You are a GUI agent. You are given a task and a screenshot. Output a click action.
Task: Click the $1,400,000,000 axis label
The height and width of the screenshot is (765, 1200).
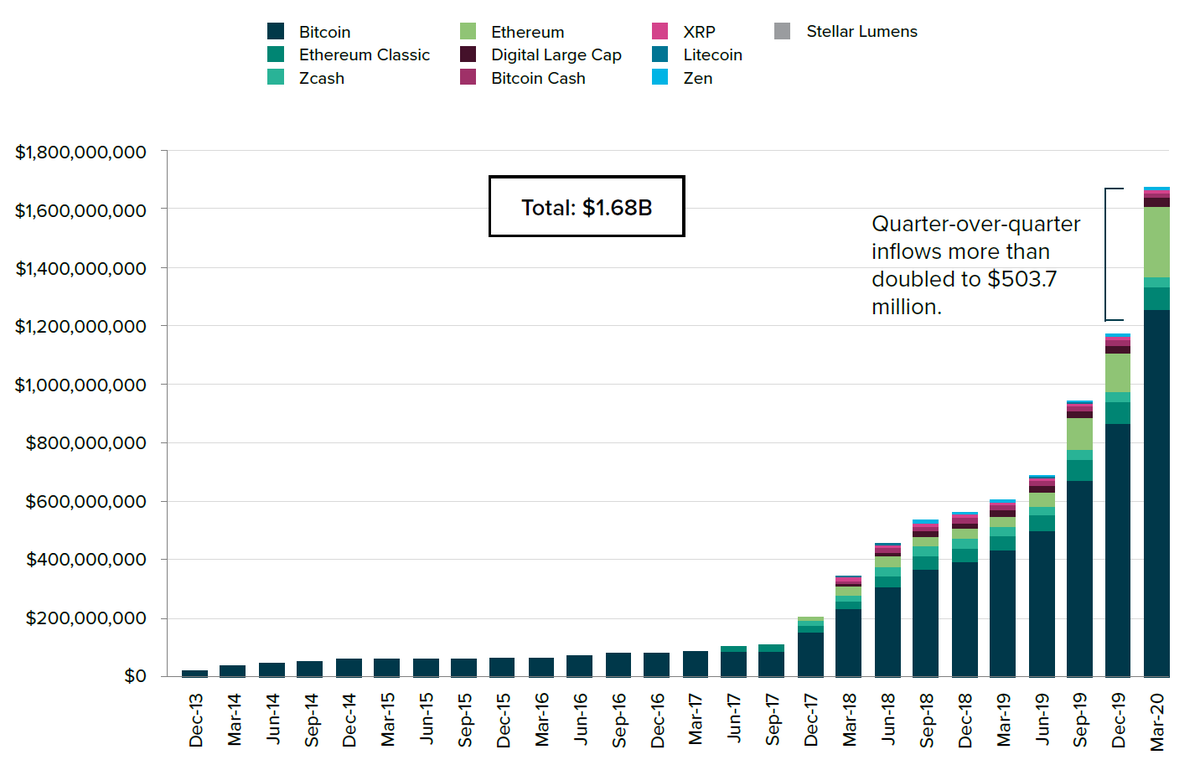pos(81,268)
